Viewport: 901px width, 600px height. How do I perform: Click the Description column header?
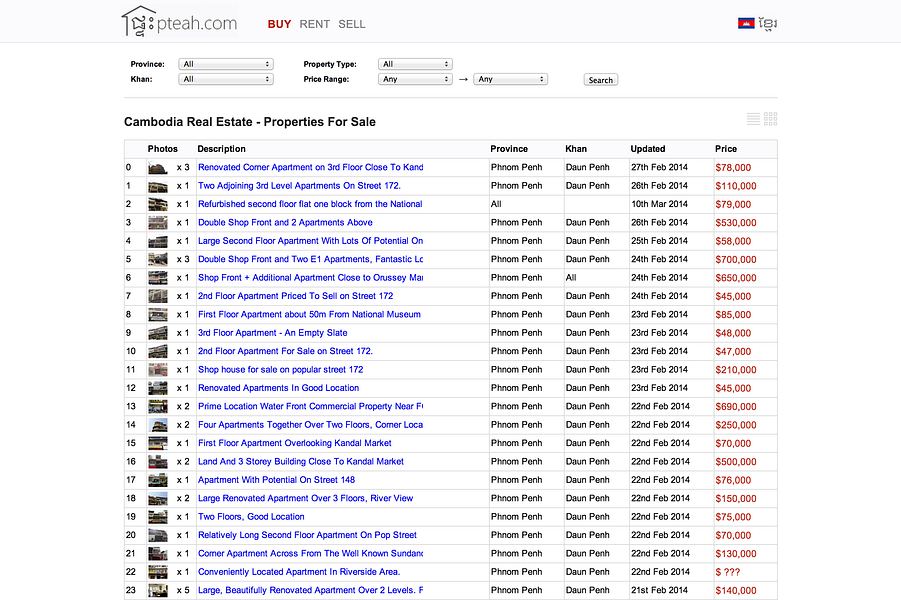(221, 149)
